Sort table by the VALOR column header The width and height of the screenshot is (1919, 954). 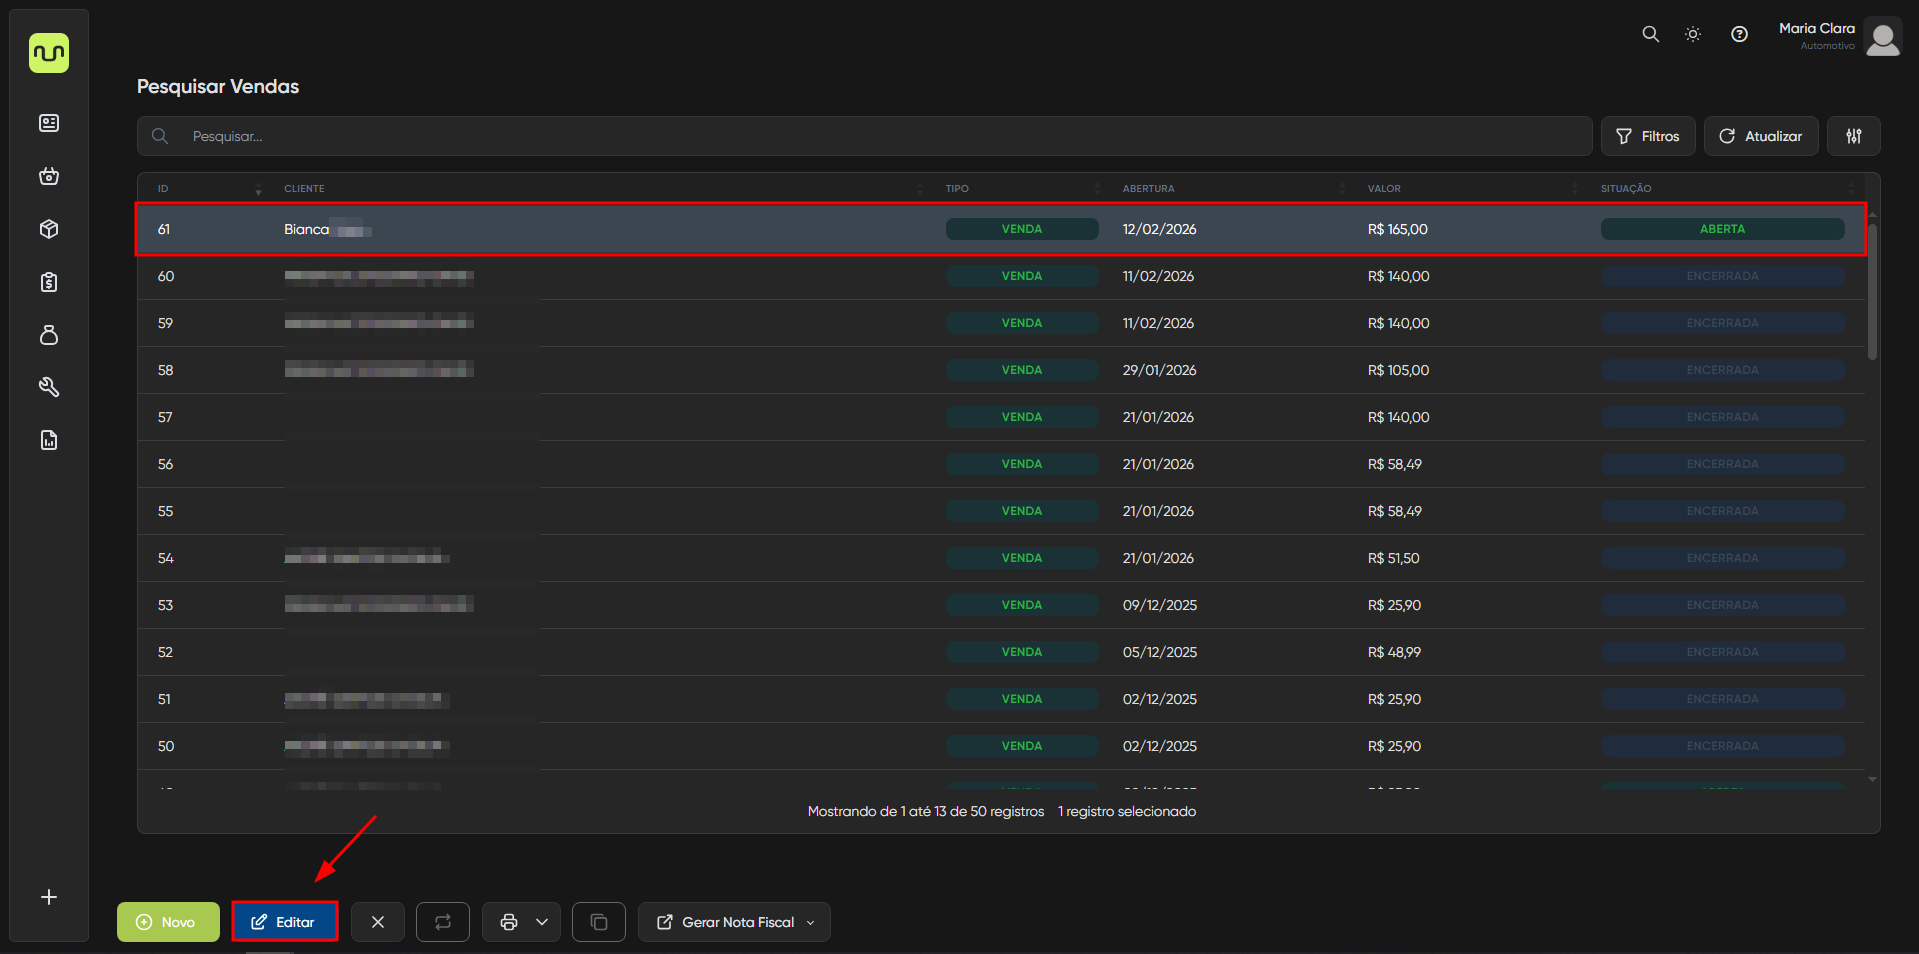pyautogui.click(x=1384, y=189)
